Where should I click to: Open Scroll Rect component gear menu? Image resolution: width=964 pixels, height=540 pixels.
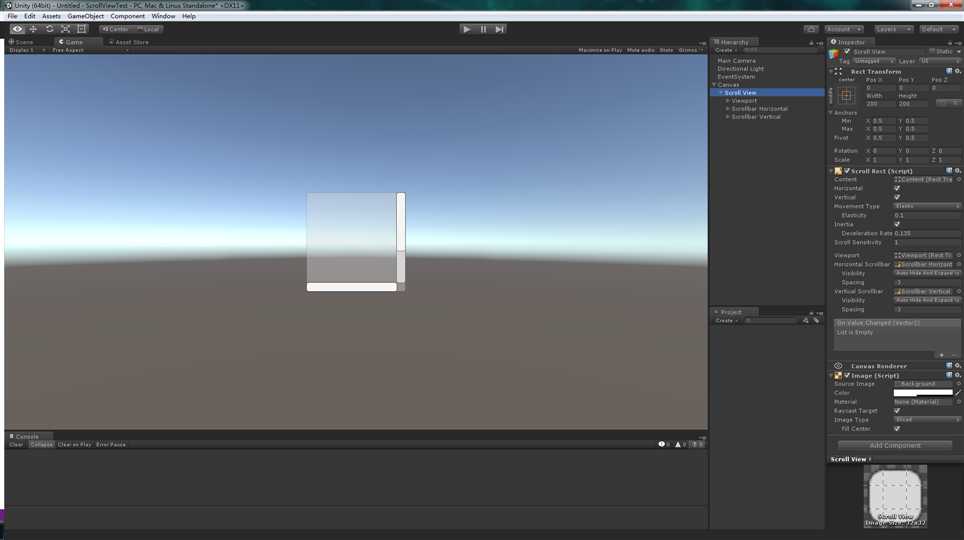(x=957, y=171)
